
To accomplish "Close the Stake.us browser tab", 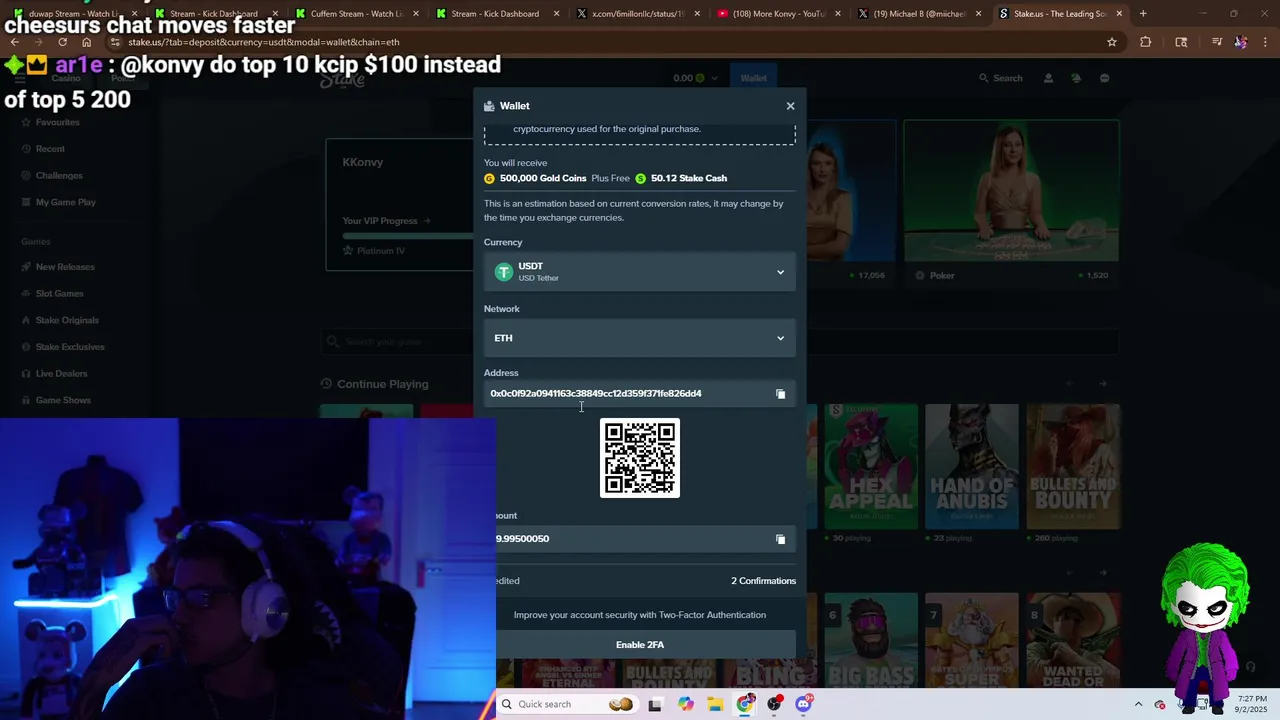I will 1119,14.
